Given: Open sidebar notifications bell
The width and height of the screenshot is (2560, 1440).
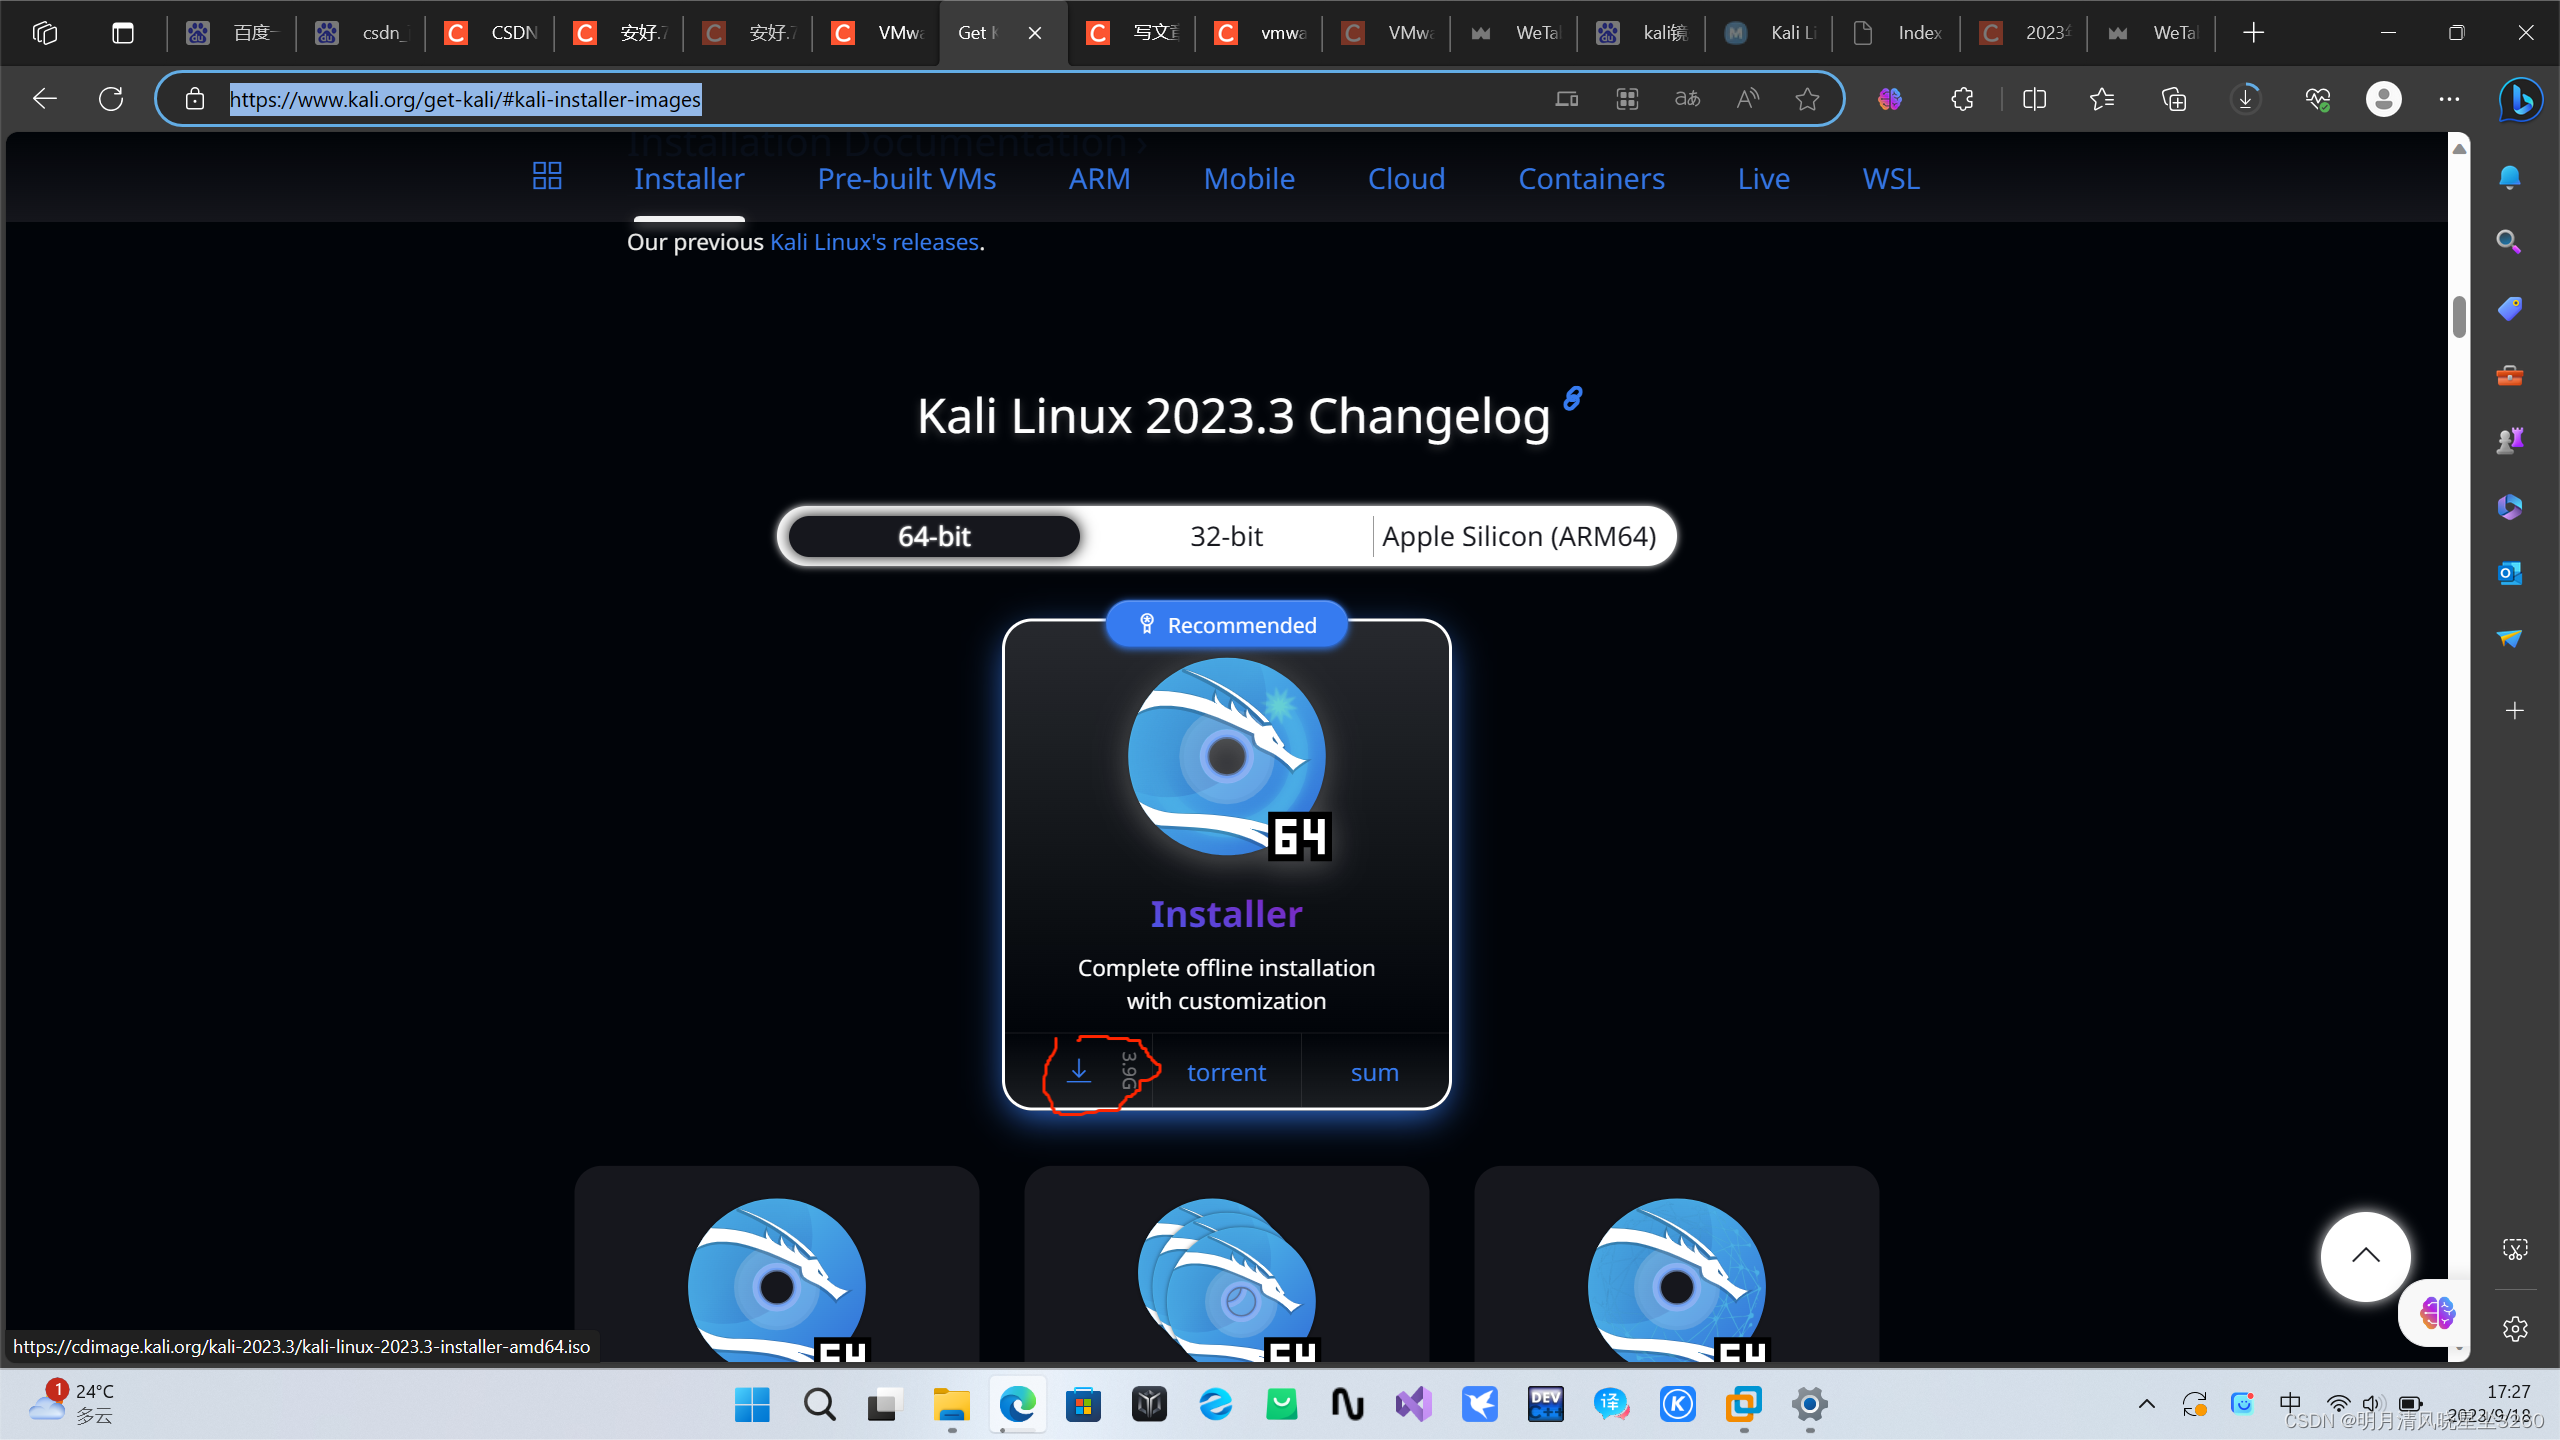Looking at the screenshot, I should 2510,178.
